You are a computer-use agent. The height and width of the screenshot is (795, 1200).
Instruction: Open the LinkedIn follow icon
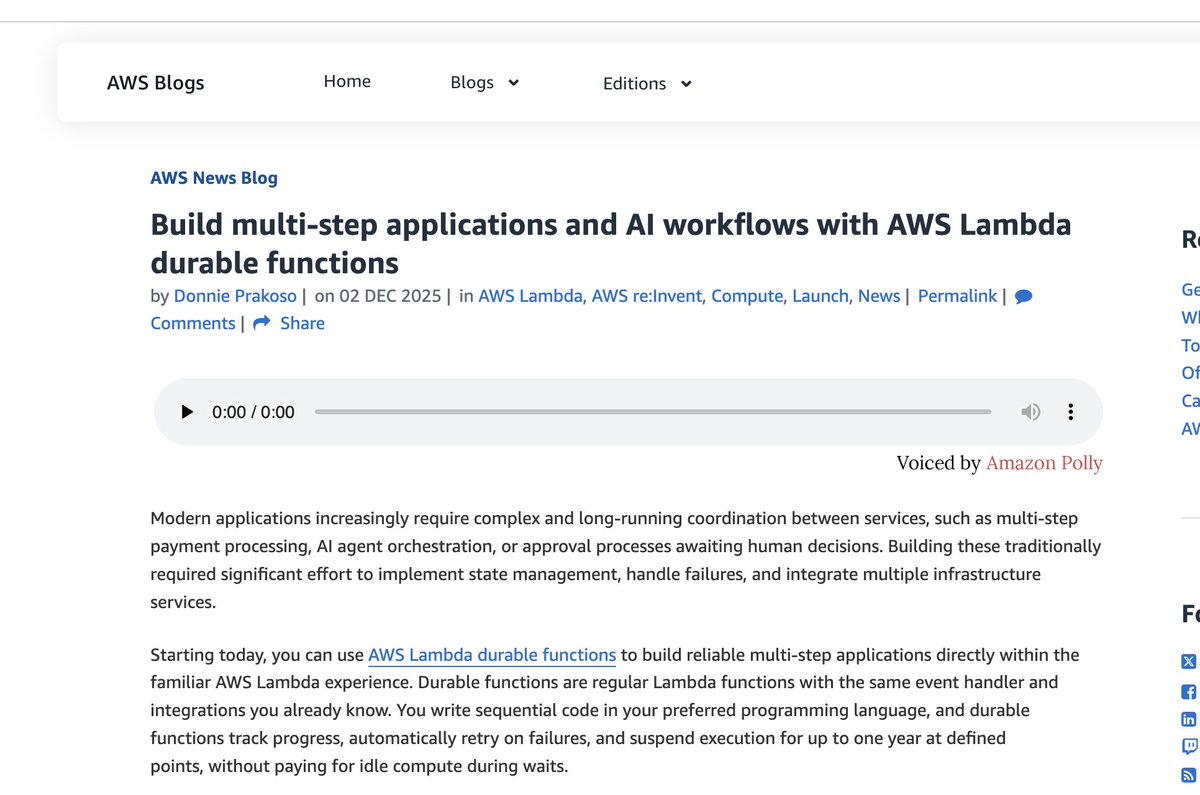click(1188, 718)
